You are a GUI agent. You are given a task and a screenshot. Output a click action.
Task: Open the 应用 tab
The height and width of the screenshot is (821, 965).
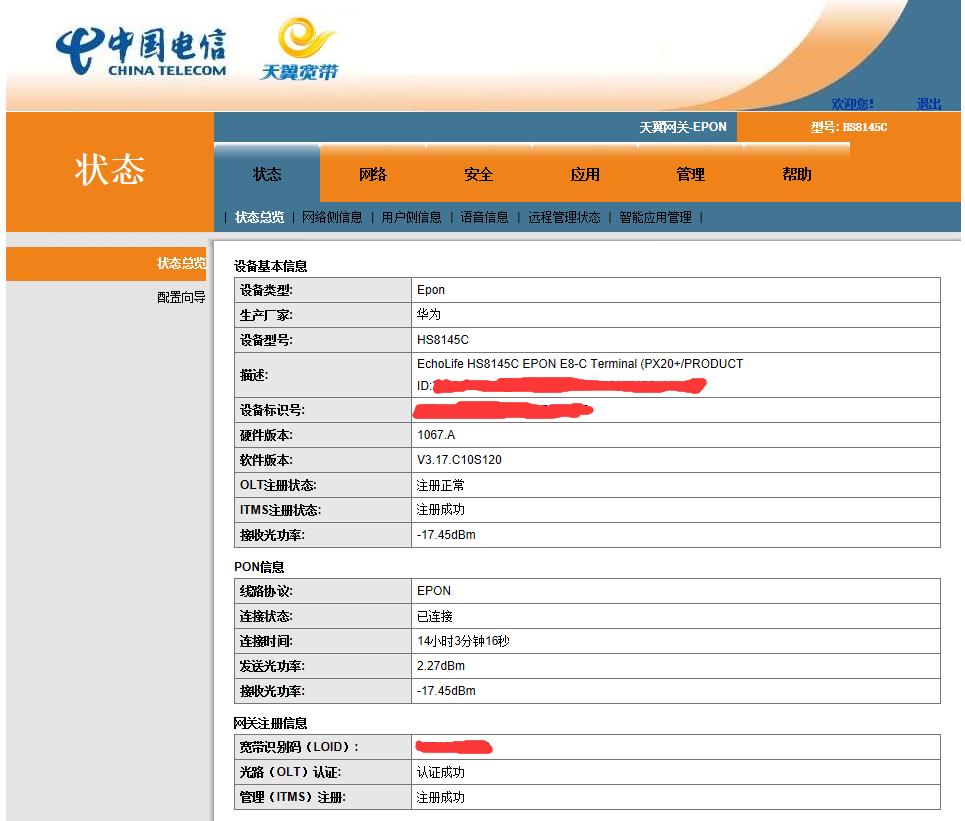point(585,173)
